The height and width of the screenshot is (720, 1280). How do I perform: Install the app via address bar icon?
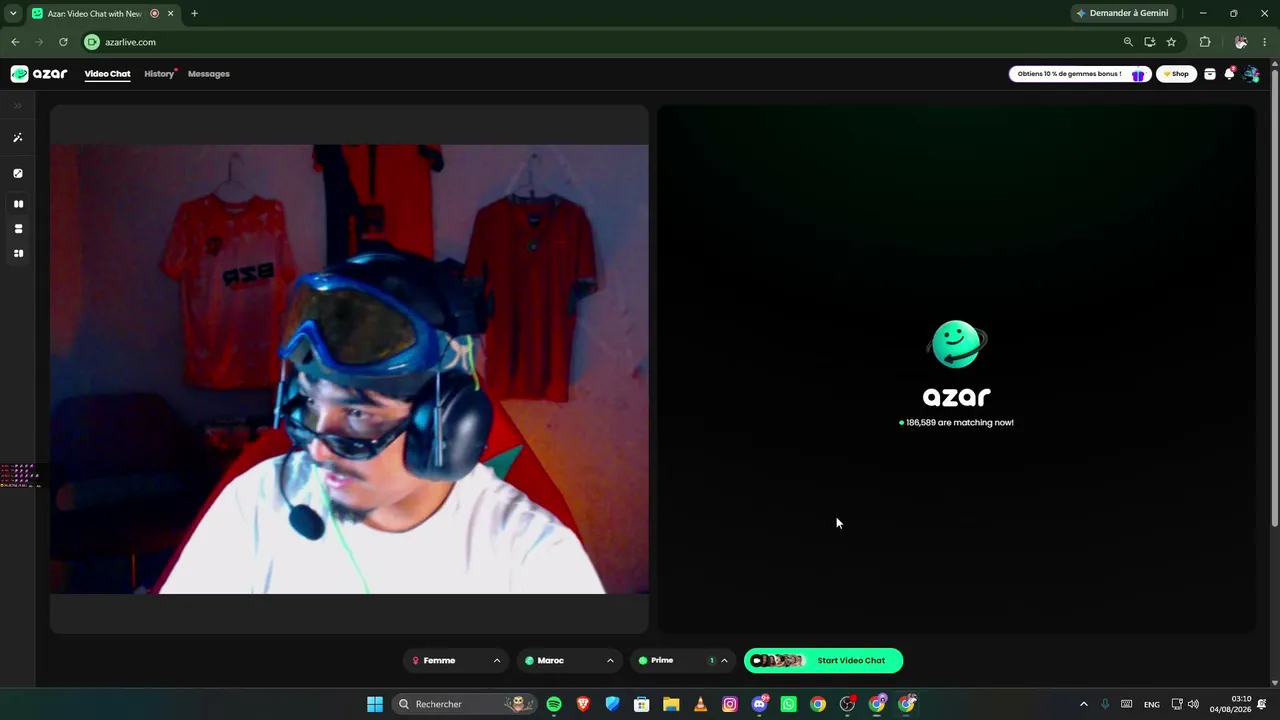pos(1150,42)
